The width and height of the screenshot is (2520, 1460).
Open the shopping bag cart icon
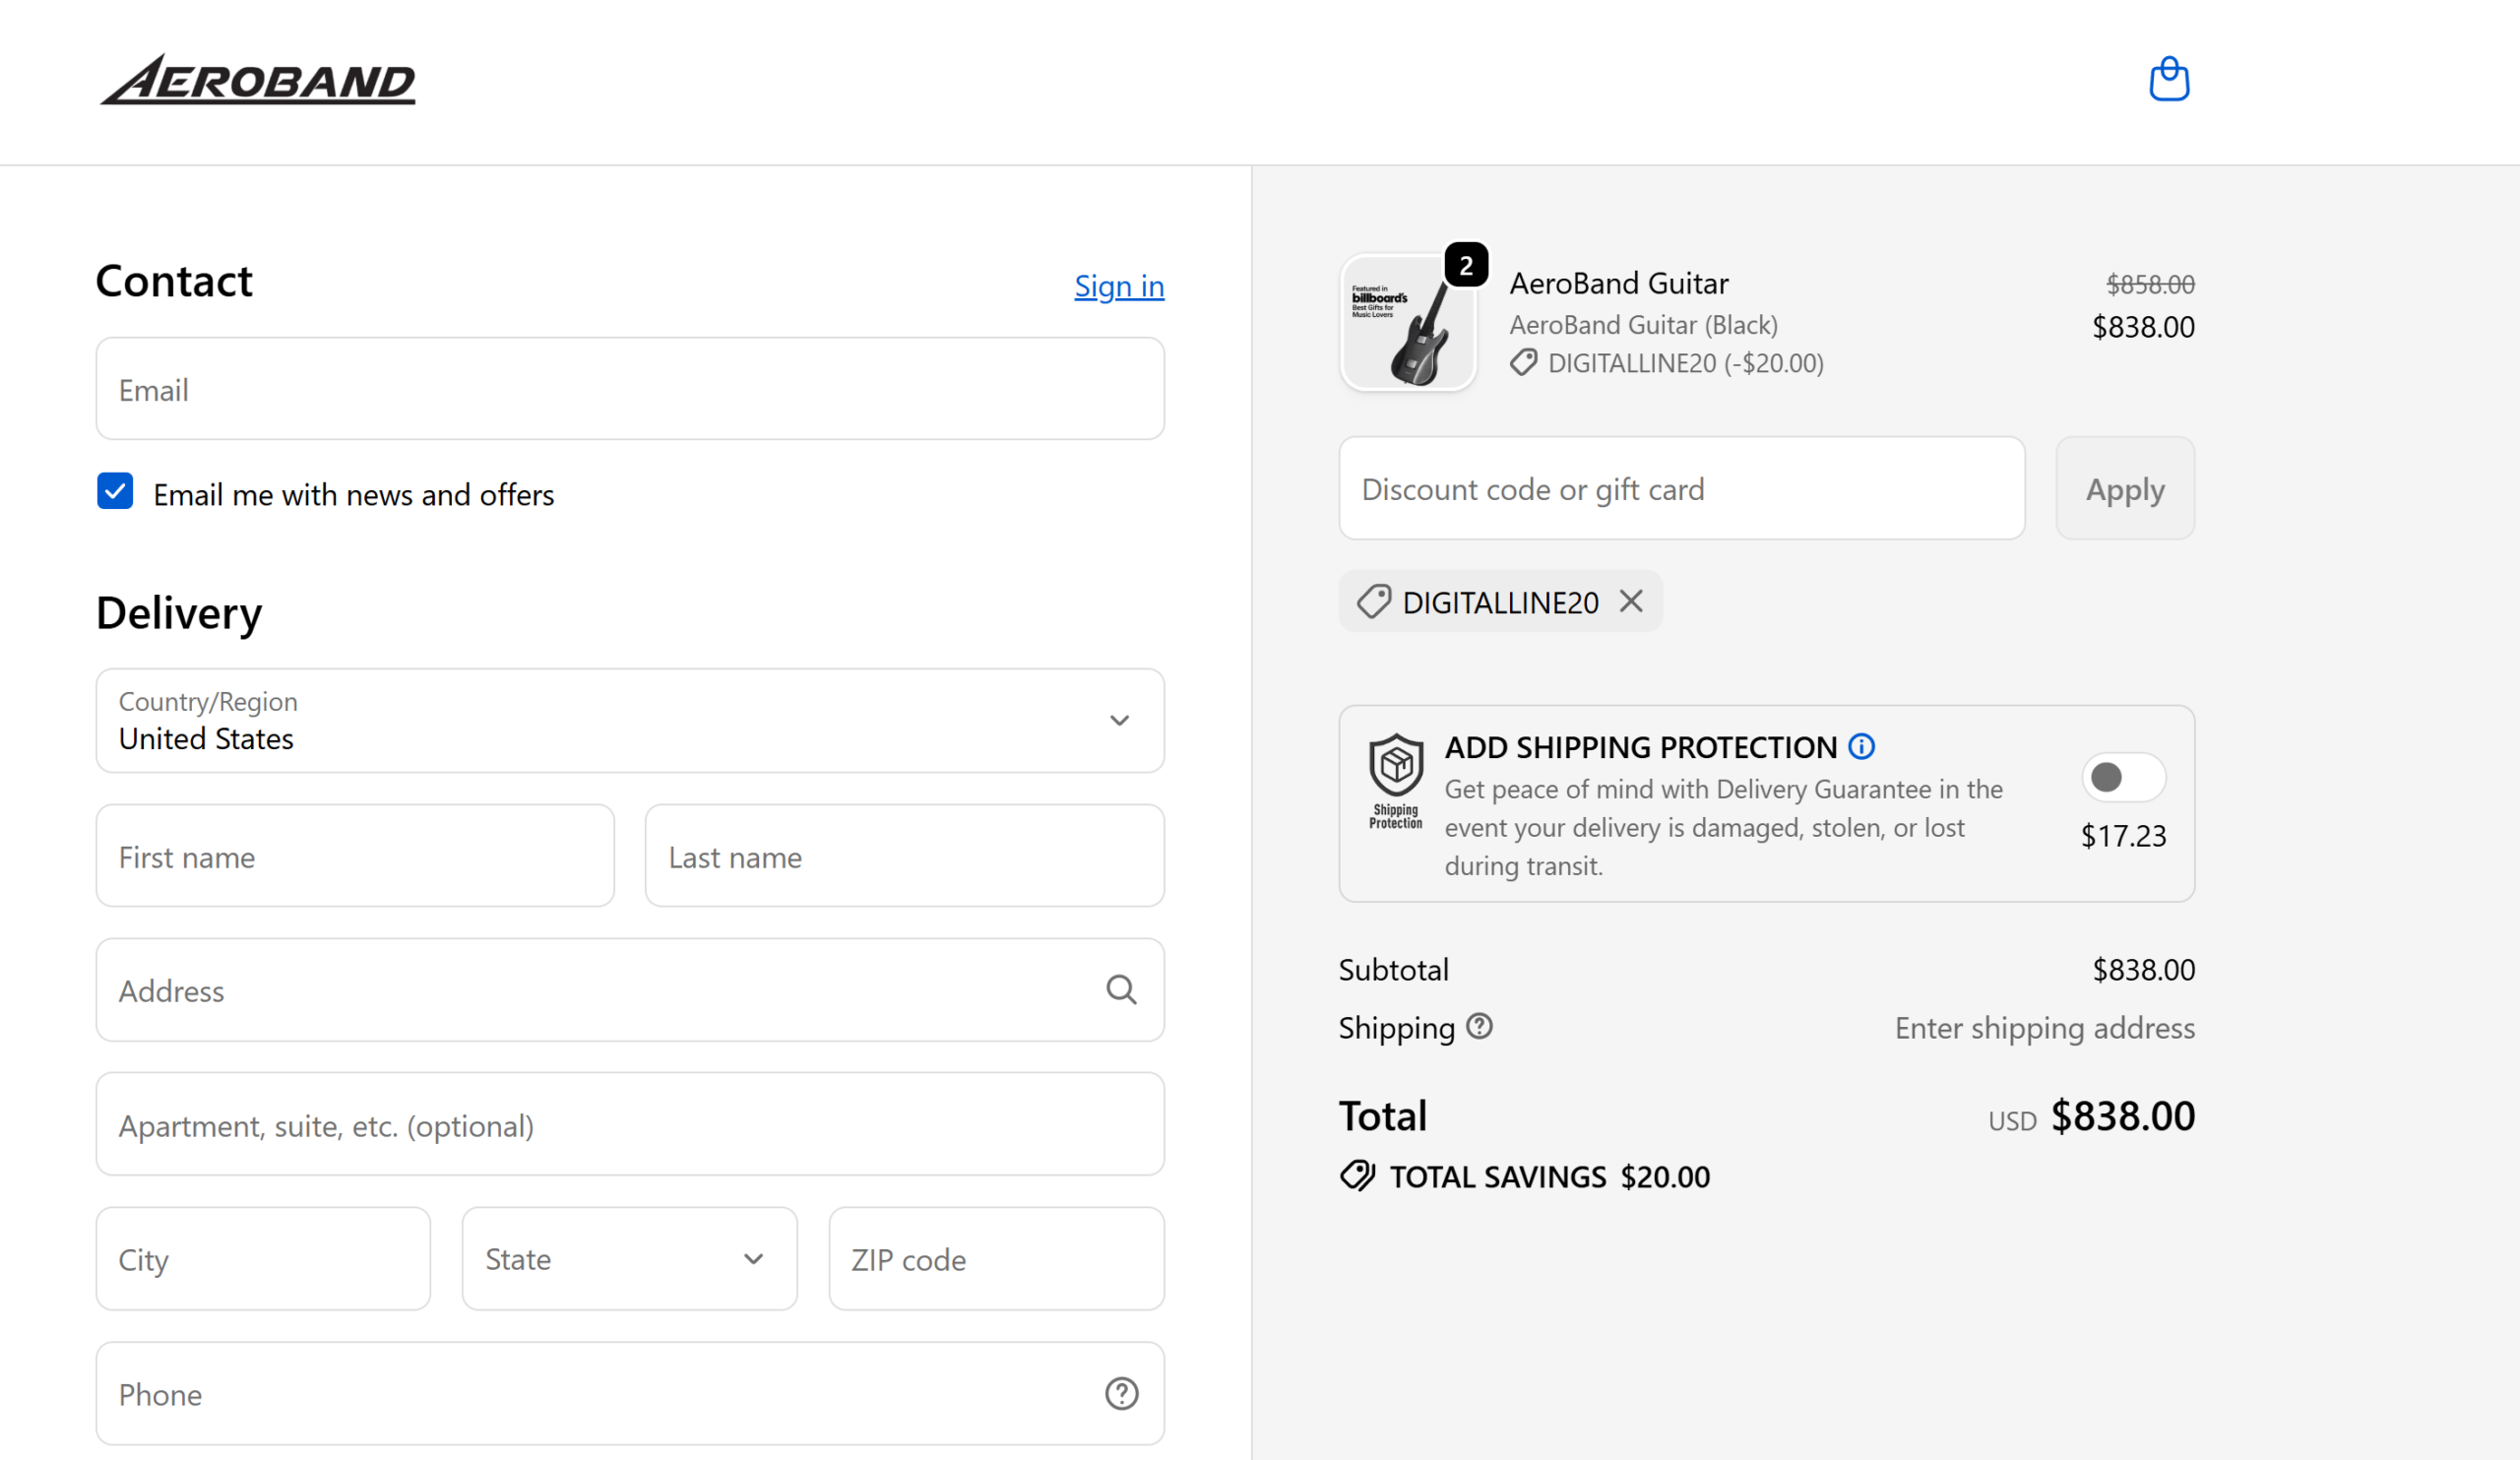pos(2169,79)
